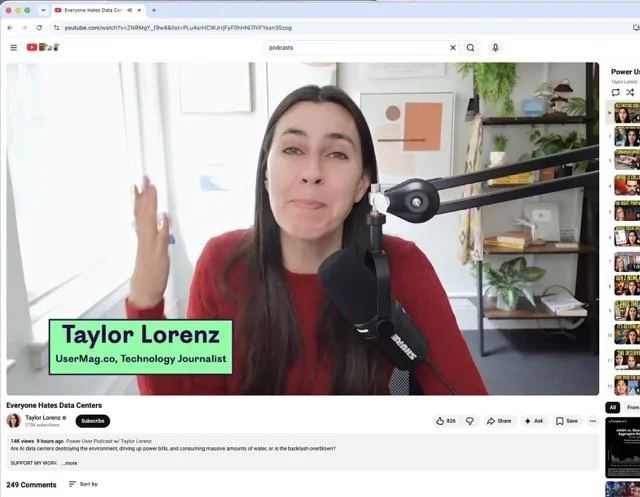Image resolution: width=640 pixels, height=497 pixels.
Task: Open the Power User playlist title
Action: (x=625, y=72)
